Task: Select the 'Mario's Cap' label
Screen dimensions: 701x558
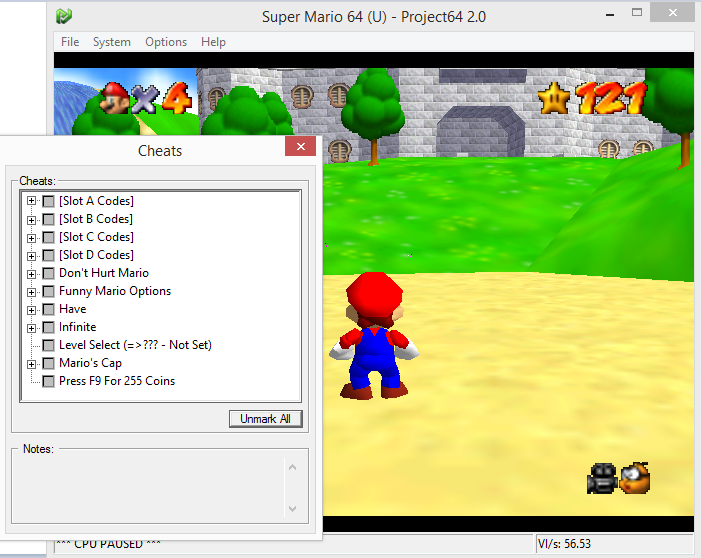Action: click(90, 363)
